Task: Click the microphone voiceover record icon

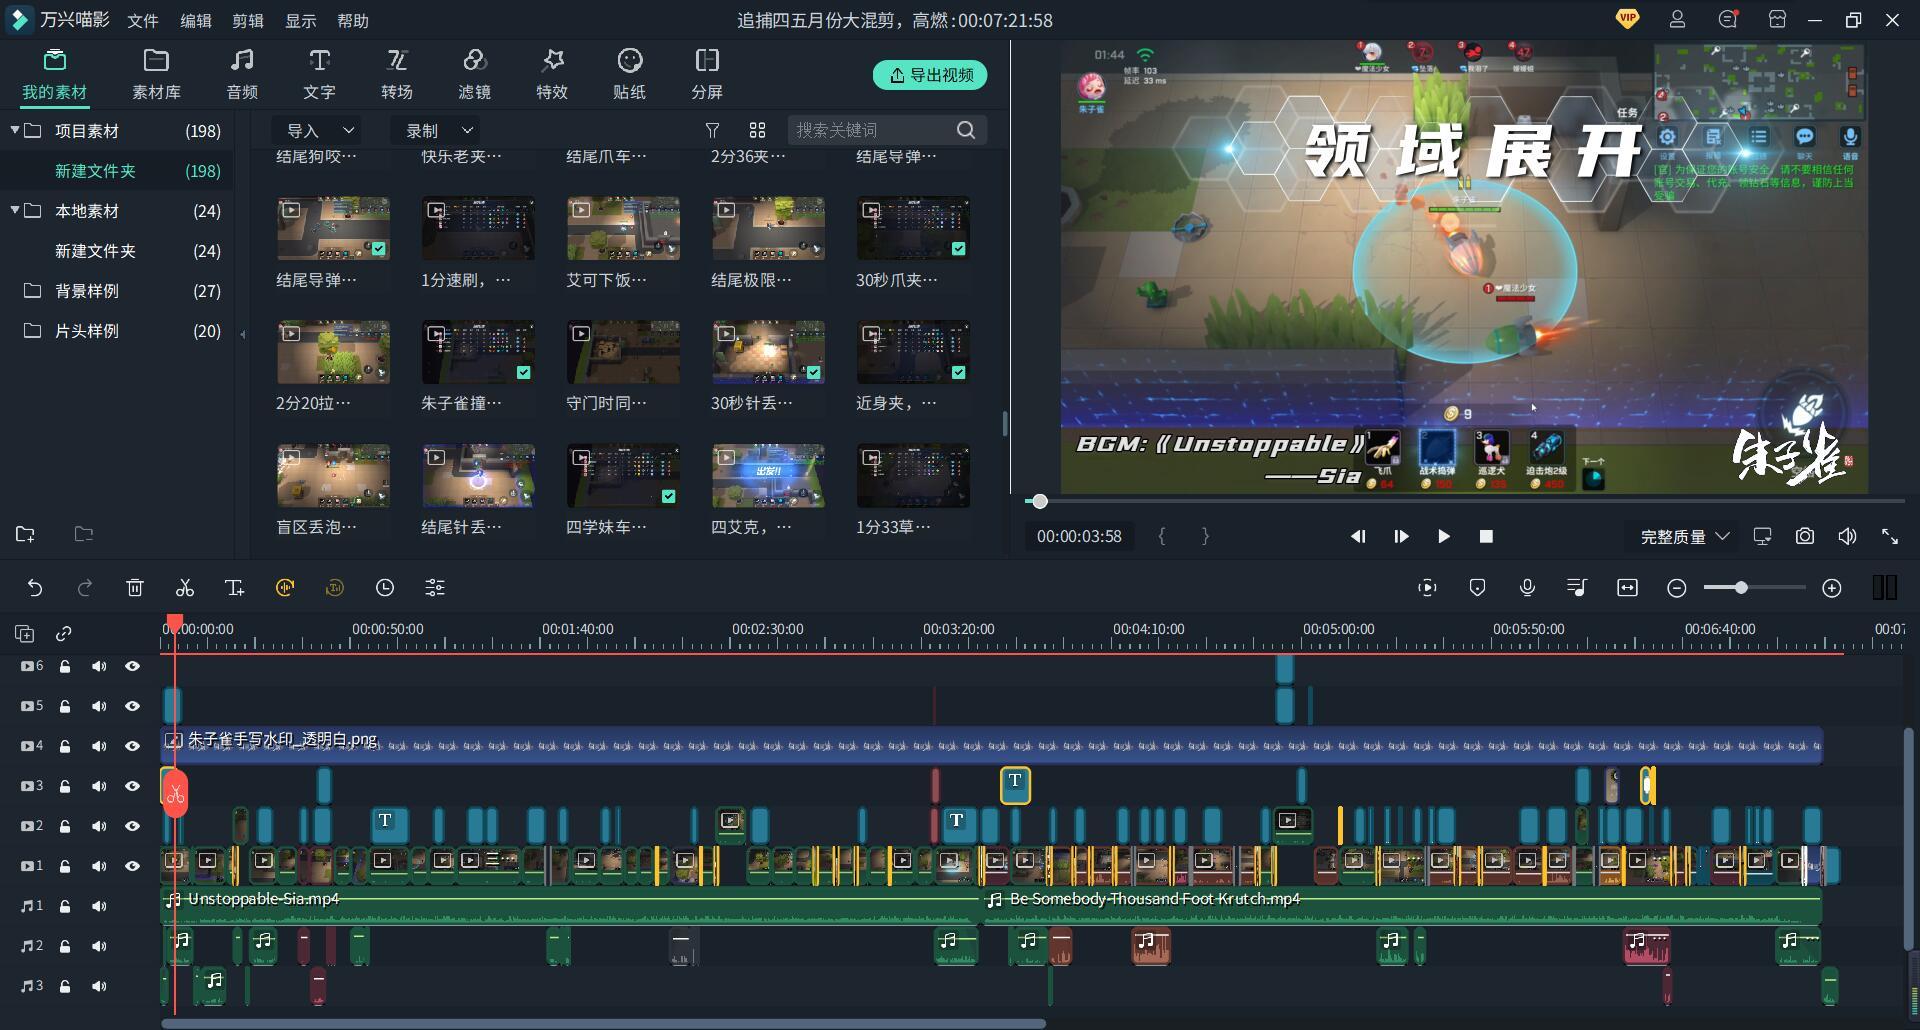Action: click(x=1527, y=588)
